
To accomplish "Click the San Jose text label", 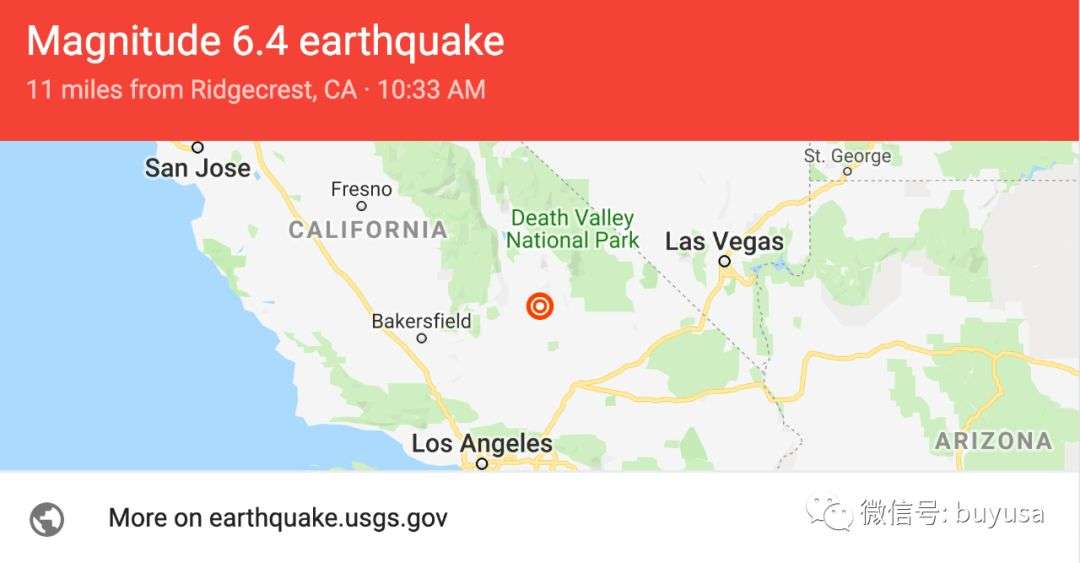I will coord(198,168).
